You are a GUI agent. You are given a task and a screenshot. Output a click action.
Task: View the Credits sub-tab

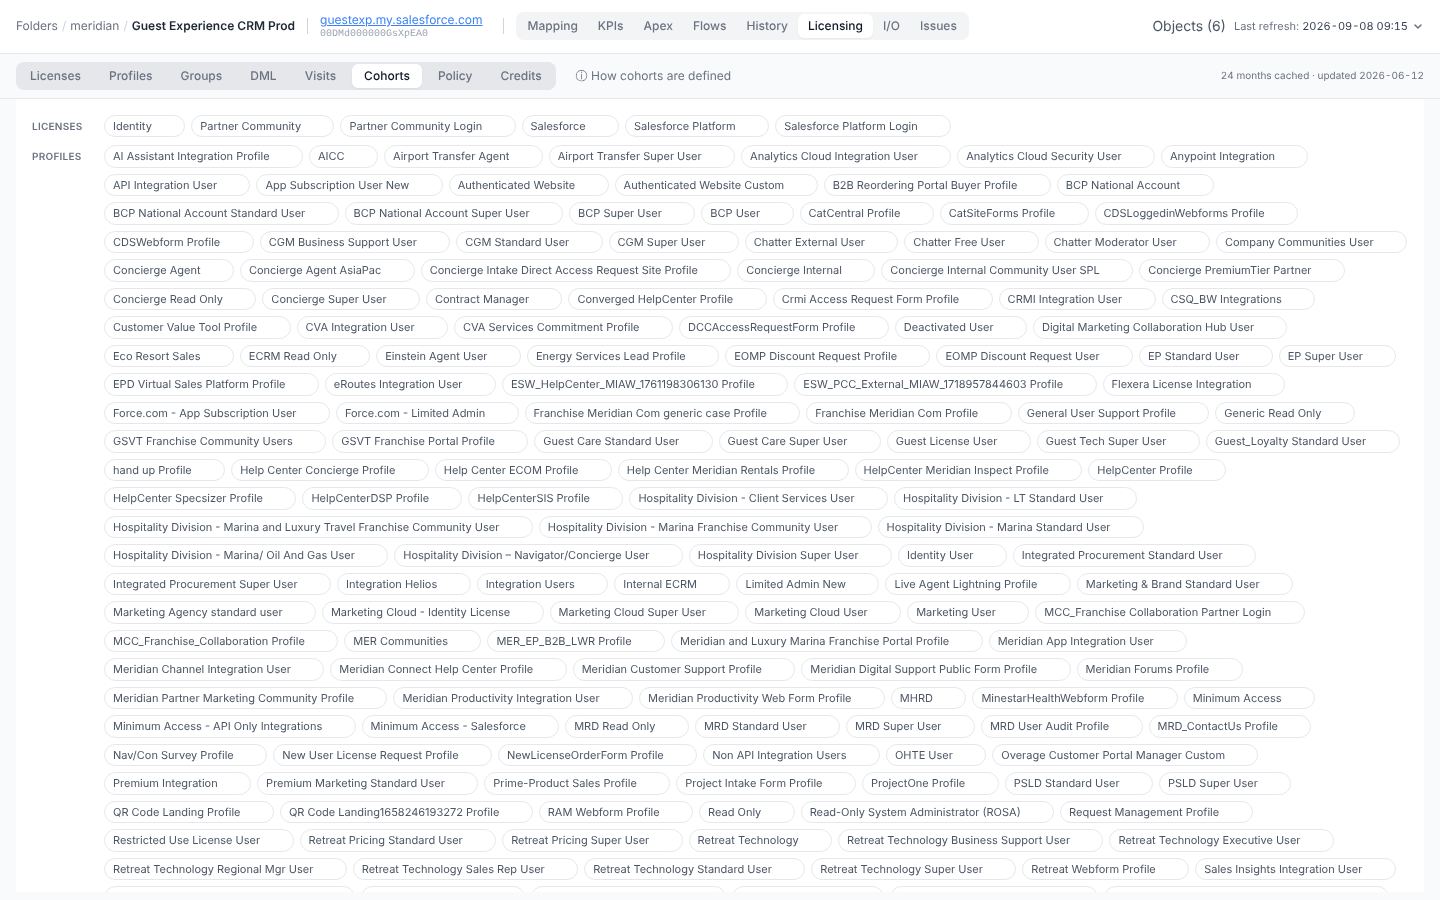(x=521, y=76)
